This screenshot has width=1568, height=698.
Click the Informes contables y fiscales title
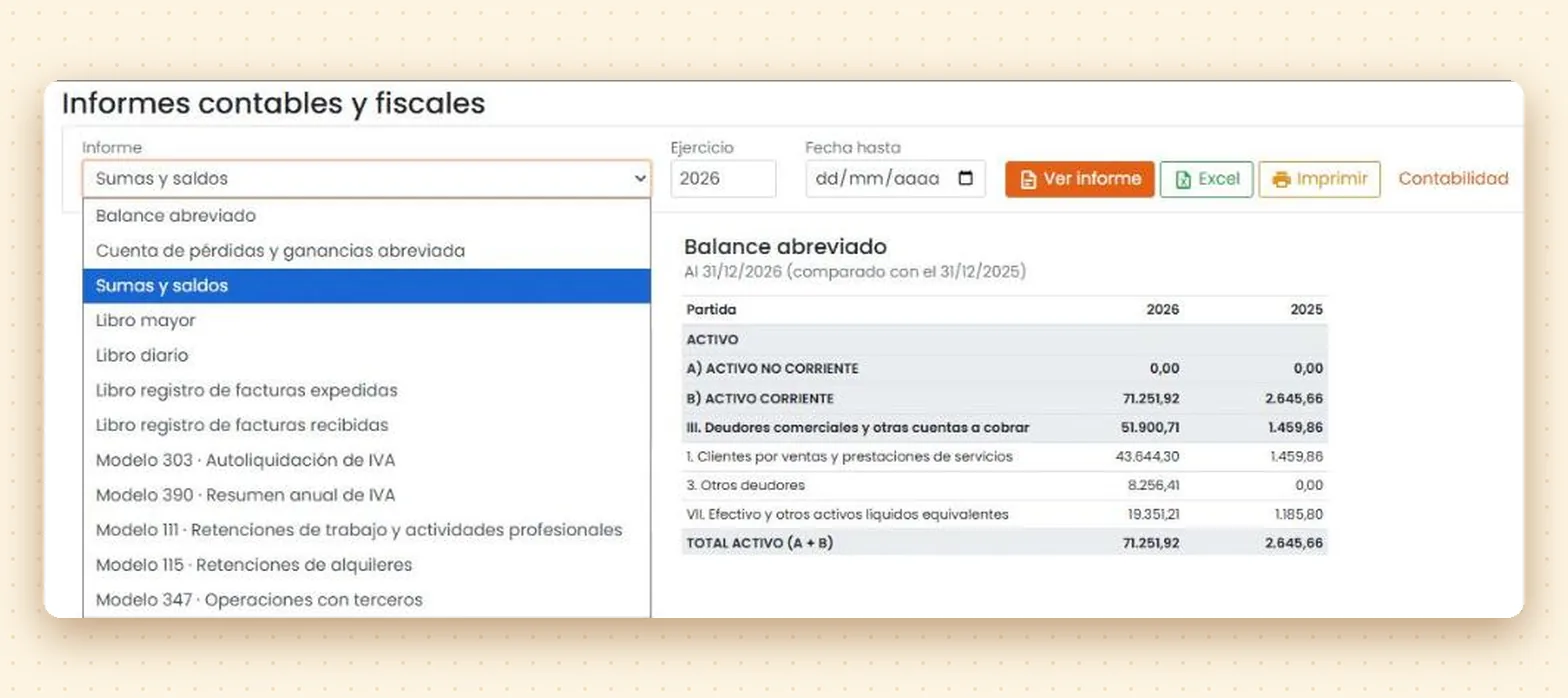(x=274, y=104)
